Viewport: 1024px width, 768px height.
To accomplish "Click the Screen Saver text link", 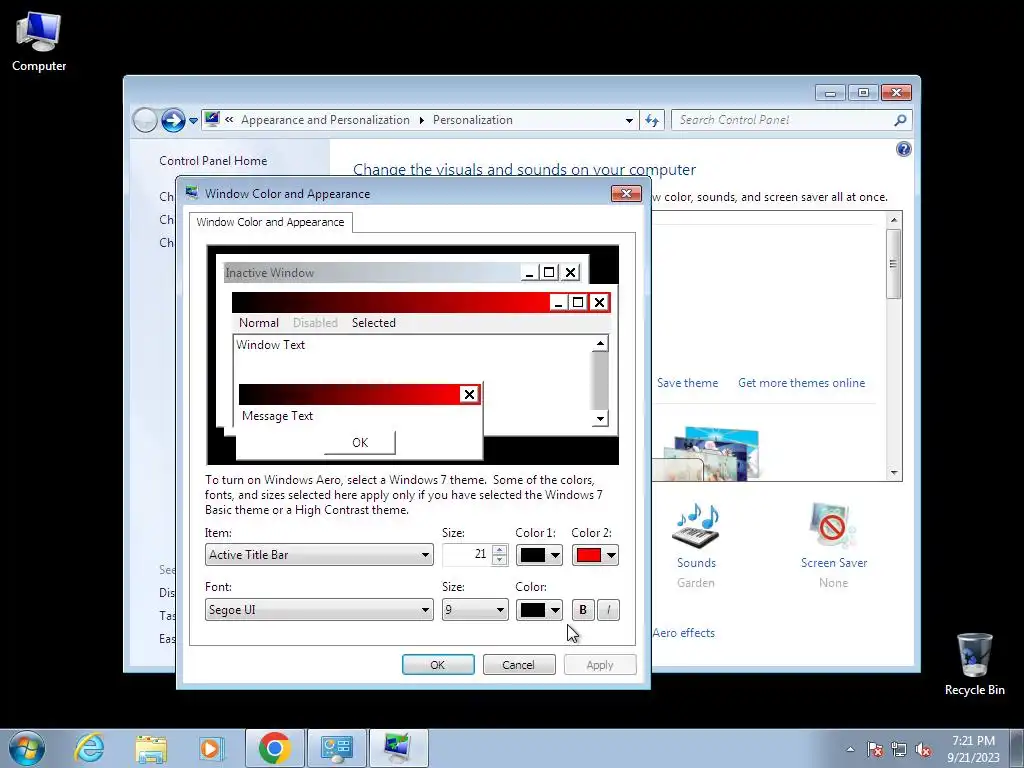I will pyautogui.click(x=834, y=563).
